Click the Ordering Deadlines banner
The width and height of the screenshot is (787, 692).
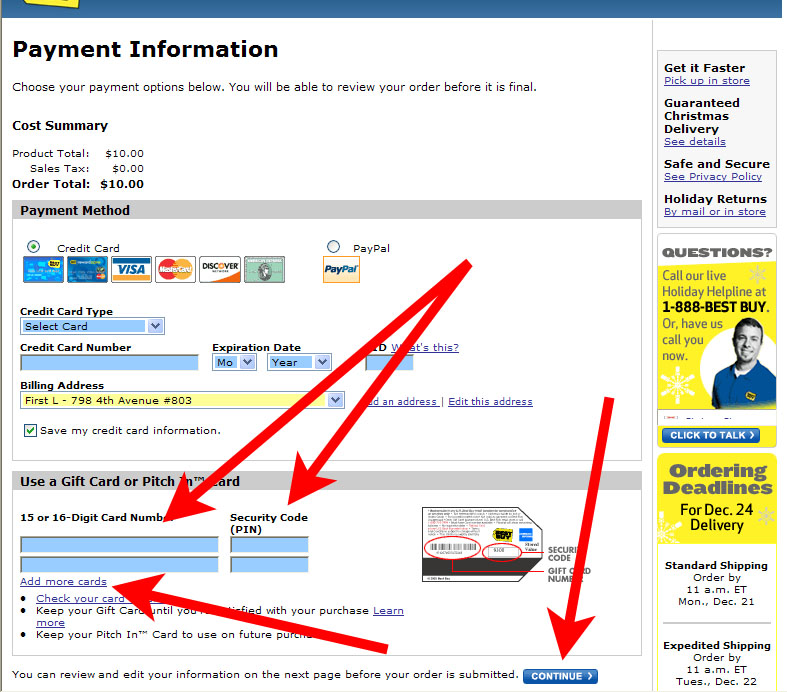tap(717, 498)
